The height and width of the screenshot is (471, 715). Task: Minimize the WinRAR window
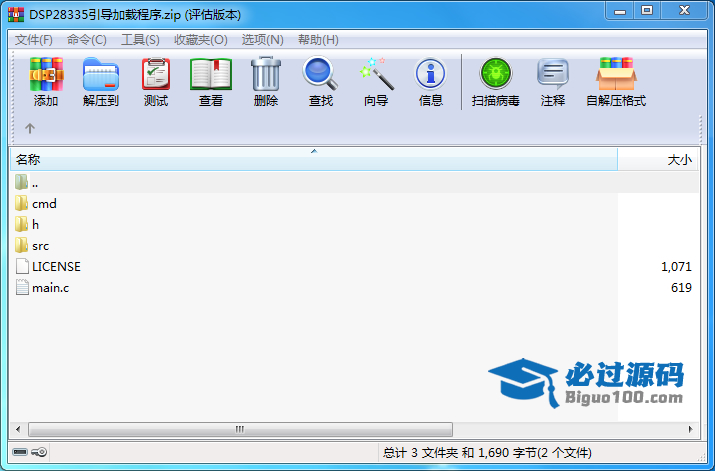620,11
